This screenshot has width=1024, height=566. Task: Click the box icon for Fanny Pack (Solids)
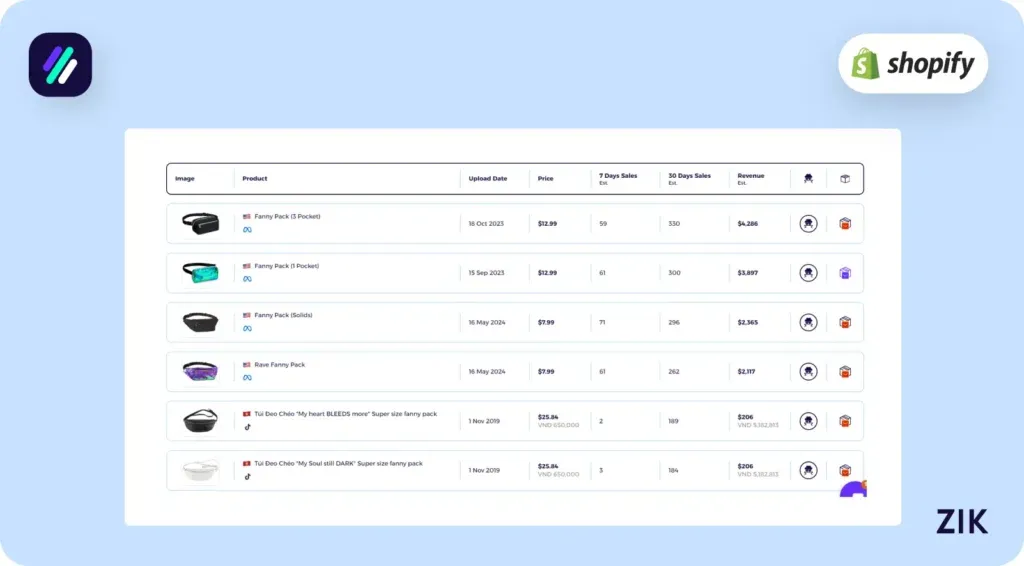(845, 322)
